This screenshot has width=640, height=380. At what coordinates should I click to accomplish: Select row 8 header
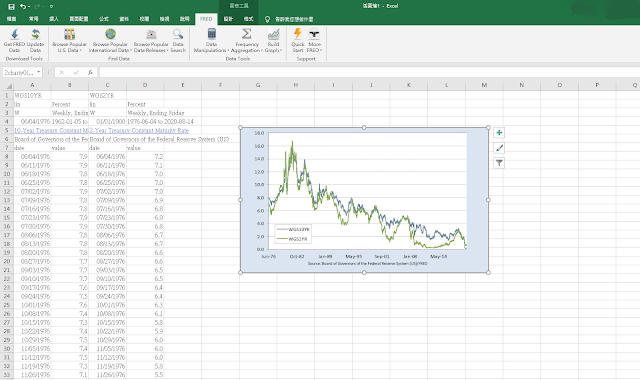click(x=7, y=156)
